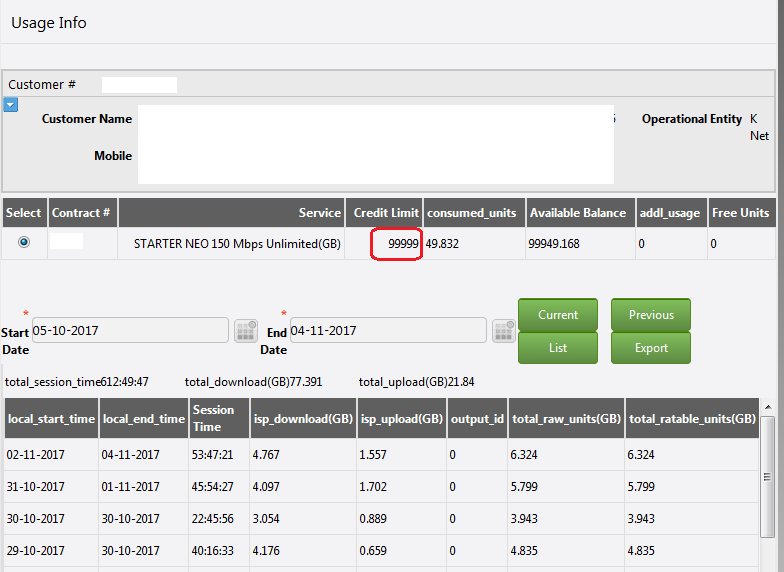The image size is (784, 572).
Task: Click the total_download(GB) summary 77.391
Action: click(254, 382)
